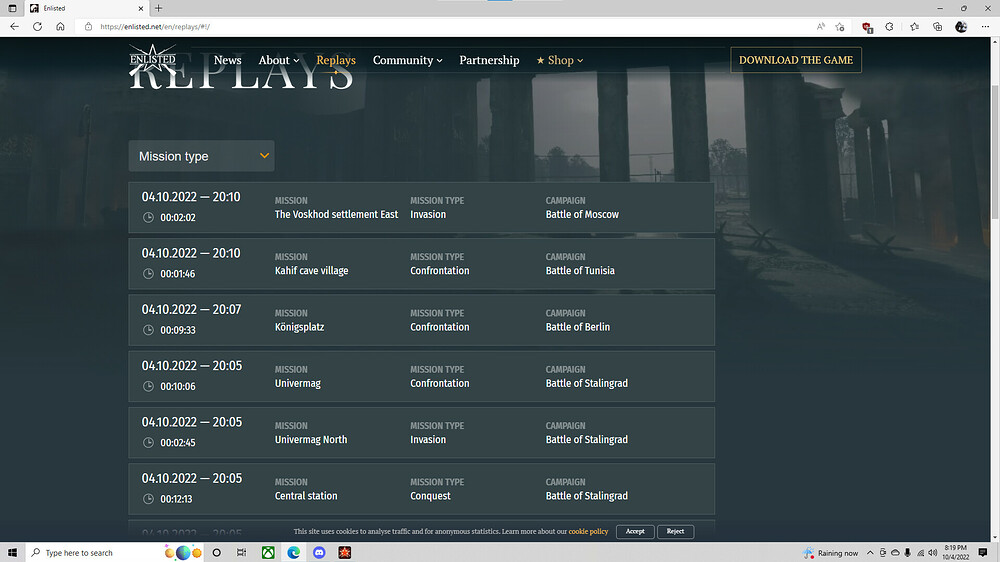
Task: Expand the Community navigation dropdown
Action: tap(407, 60)
